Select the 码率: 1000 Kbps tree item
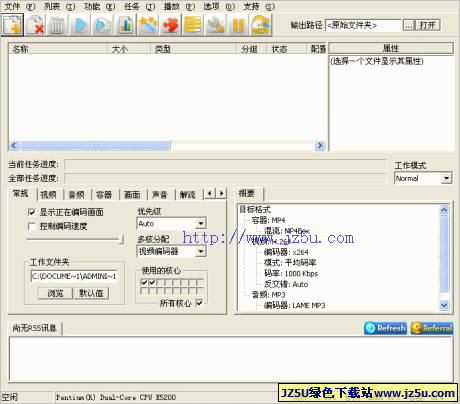 [291, 273]
